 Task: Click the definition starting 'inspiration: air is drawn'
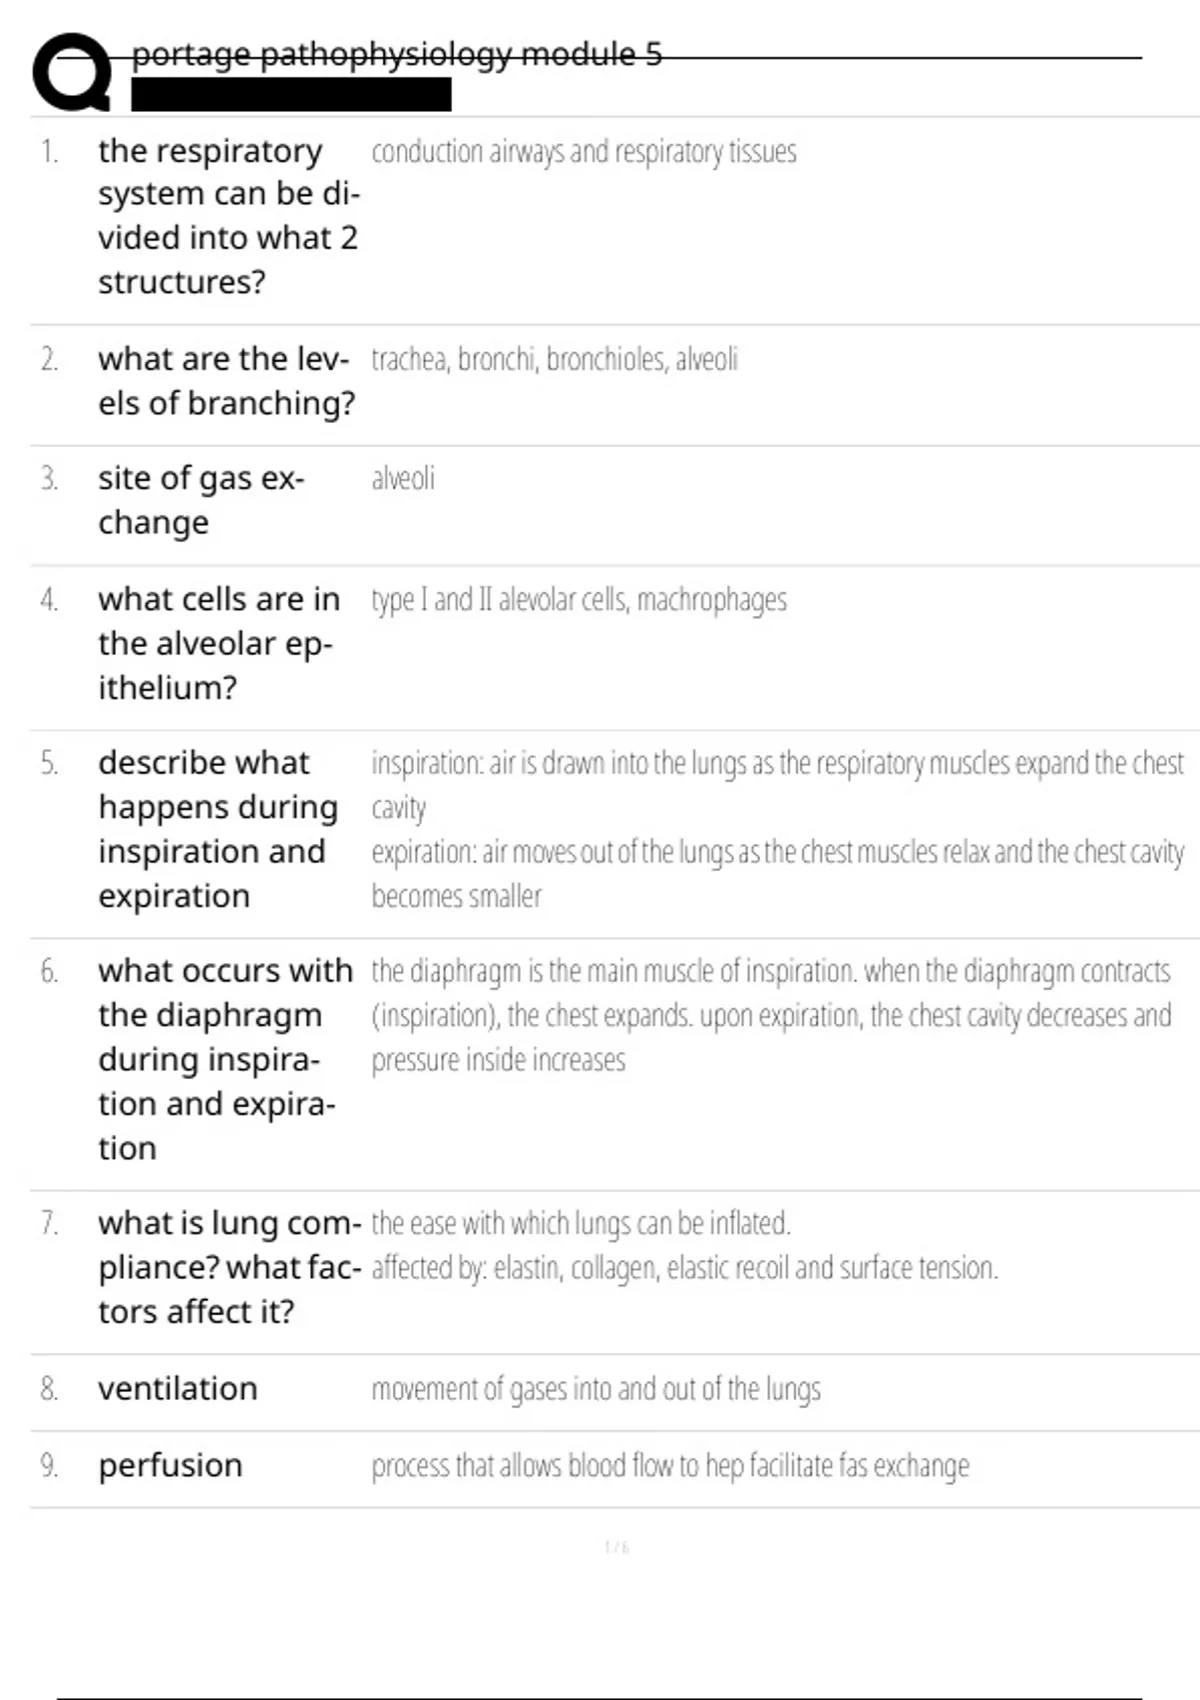[x=778, y=829]
